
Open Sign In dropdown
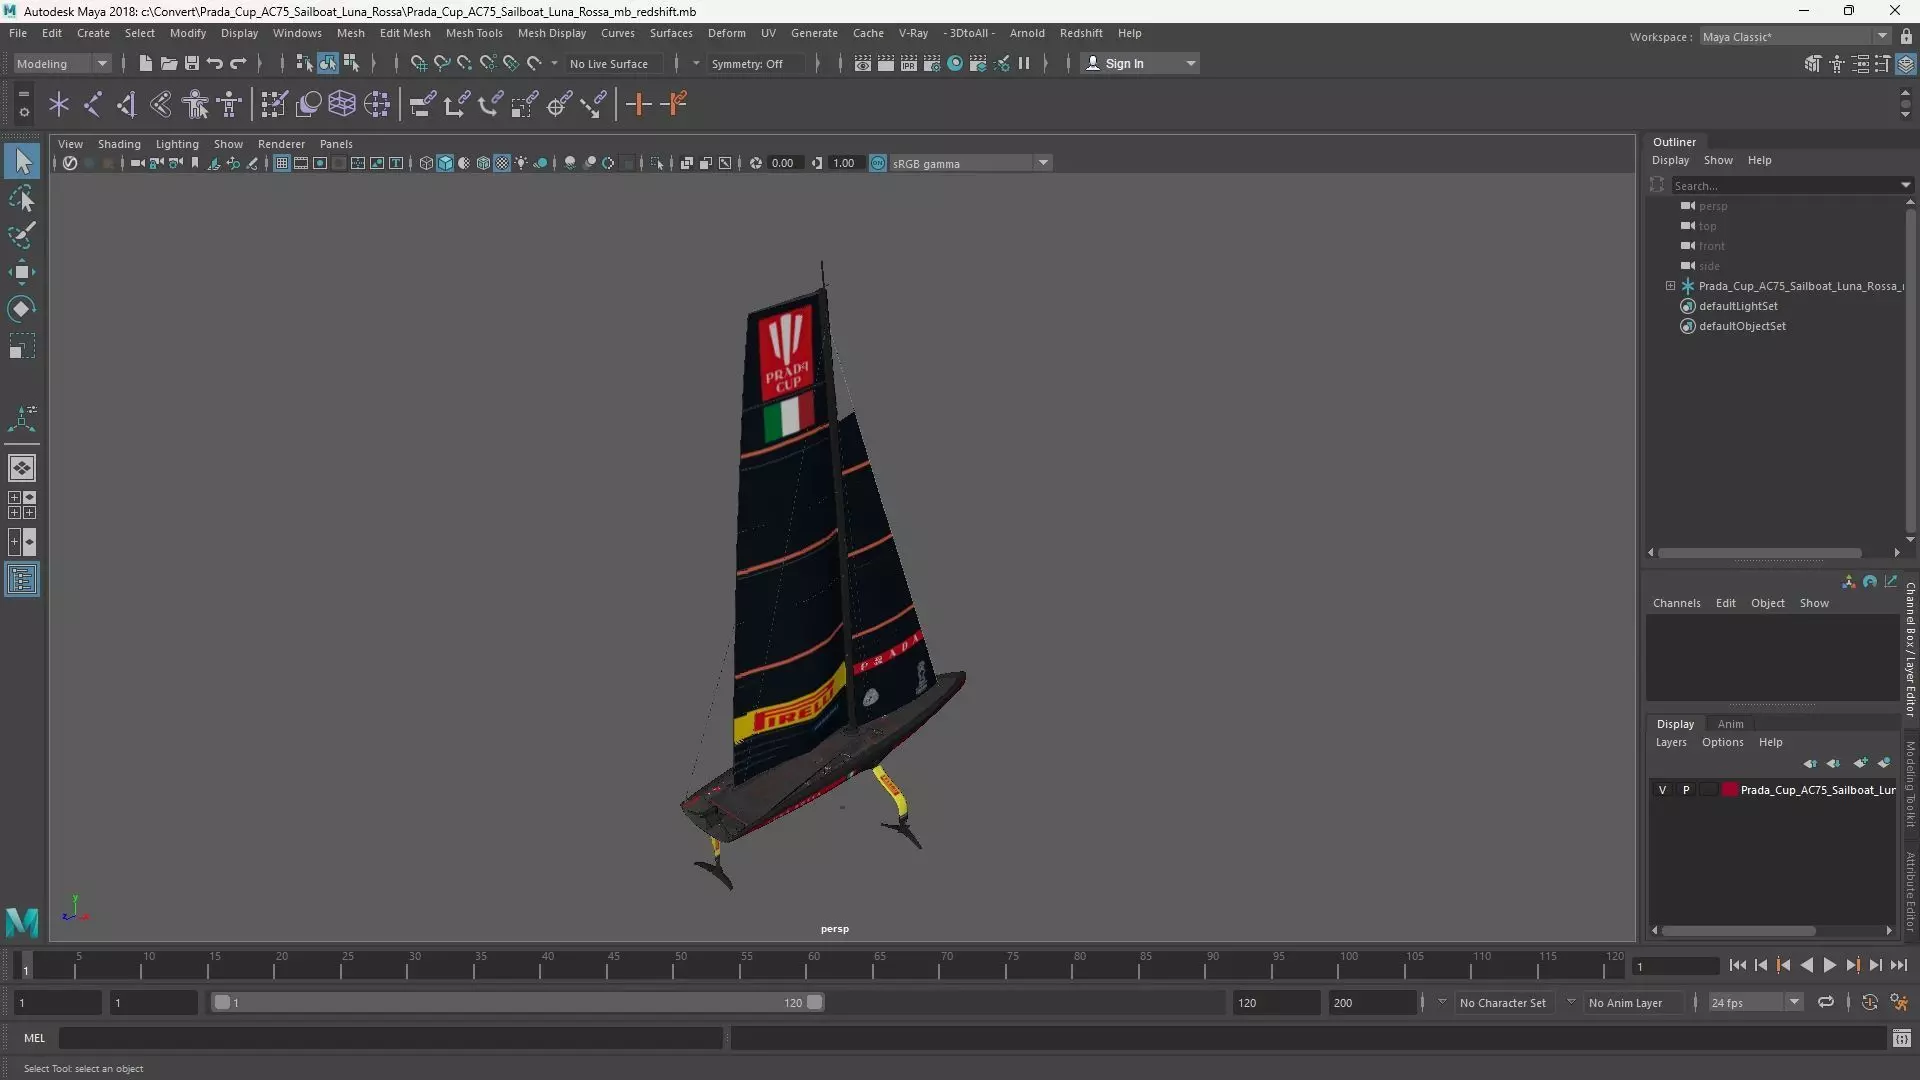tap(1140, 63)
